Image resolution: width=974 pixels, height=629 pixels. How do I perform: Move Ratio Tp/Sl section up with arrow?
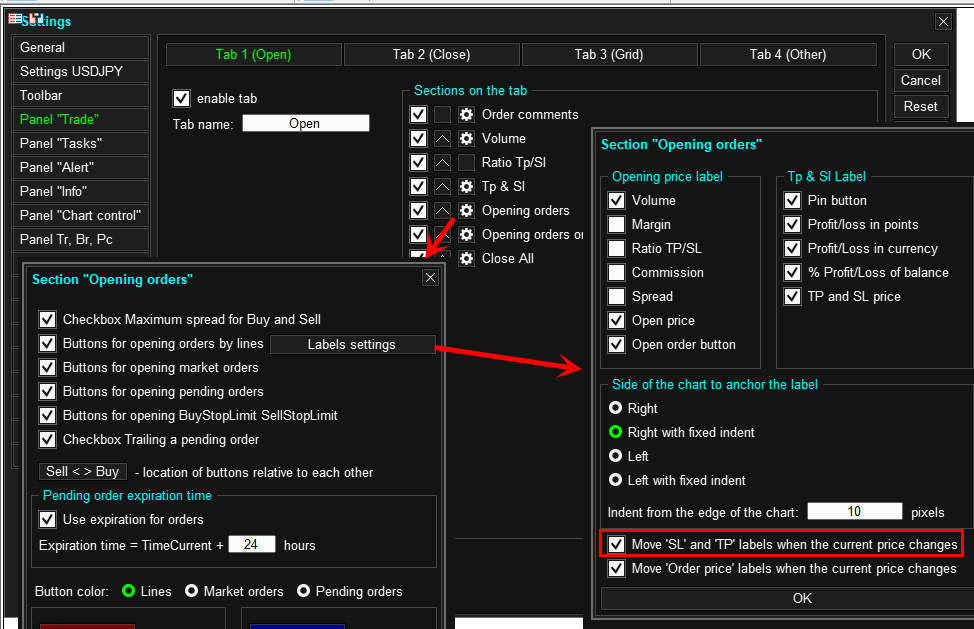(442, 163)
